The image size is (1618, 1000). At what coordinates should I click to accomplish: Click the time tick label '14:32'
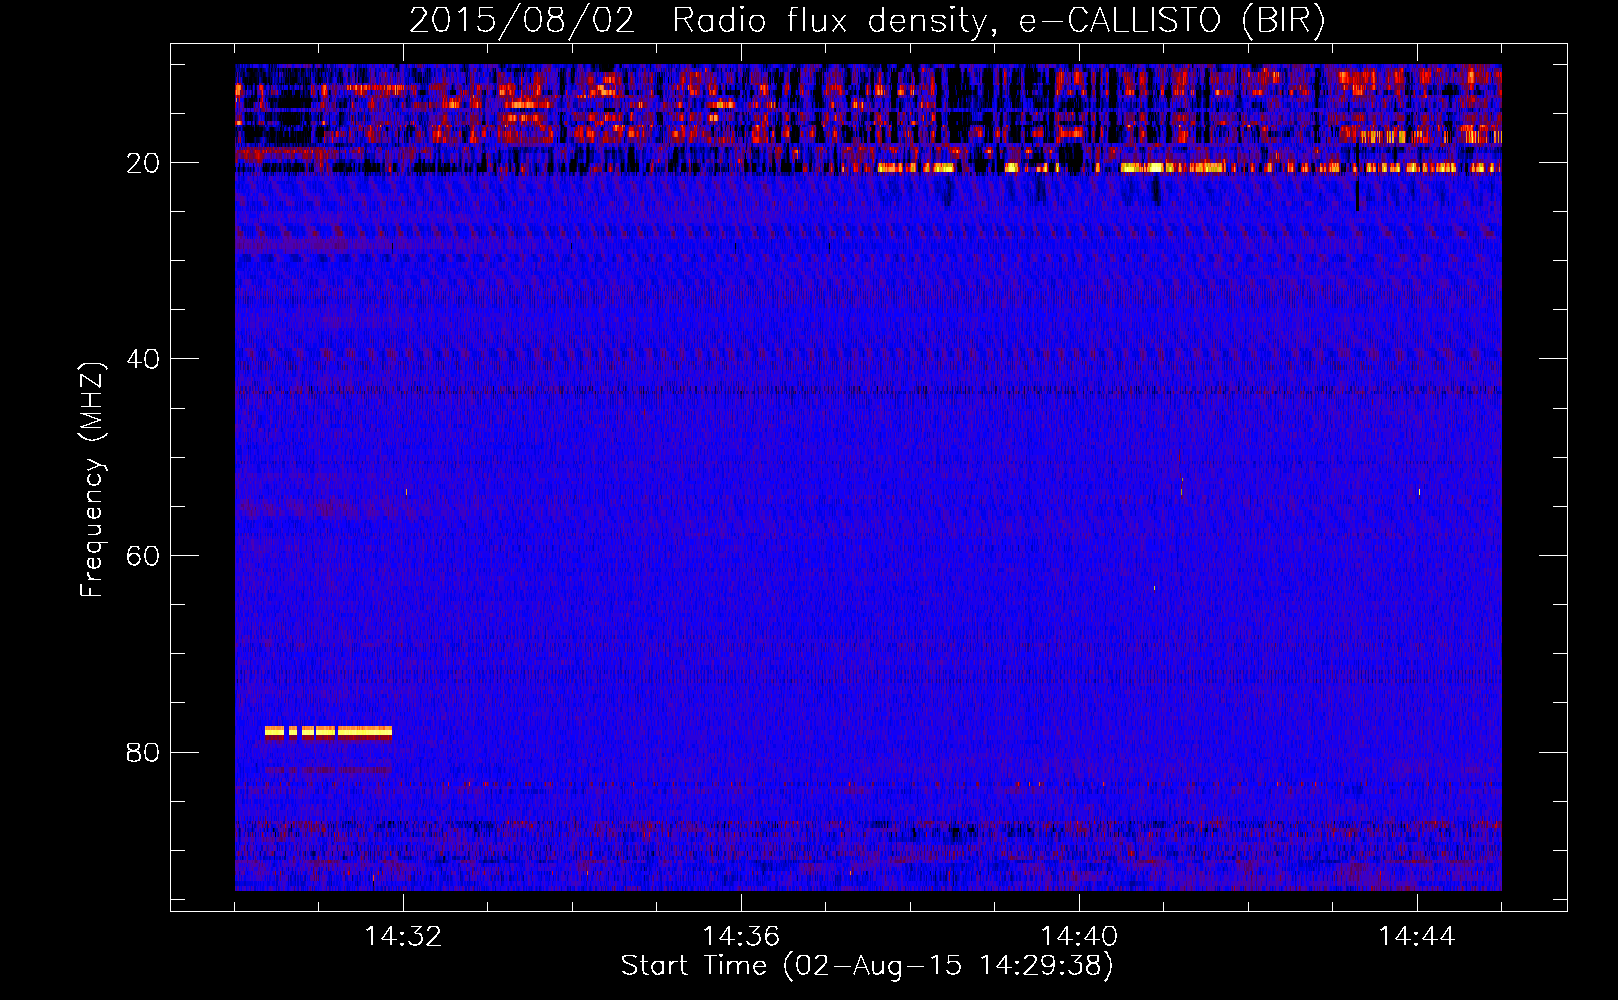403,936
